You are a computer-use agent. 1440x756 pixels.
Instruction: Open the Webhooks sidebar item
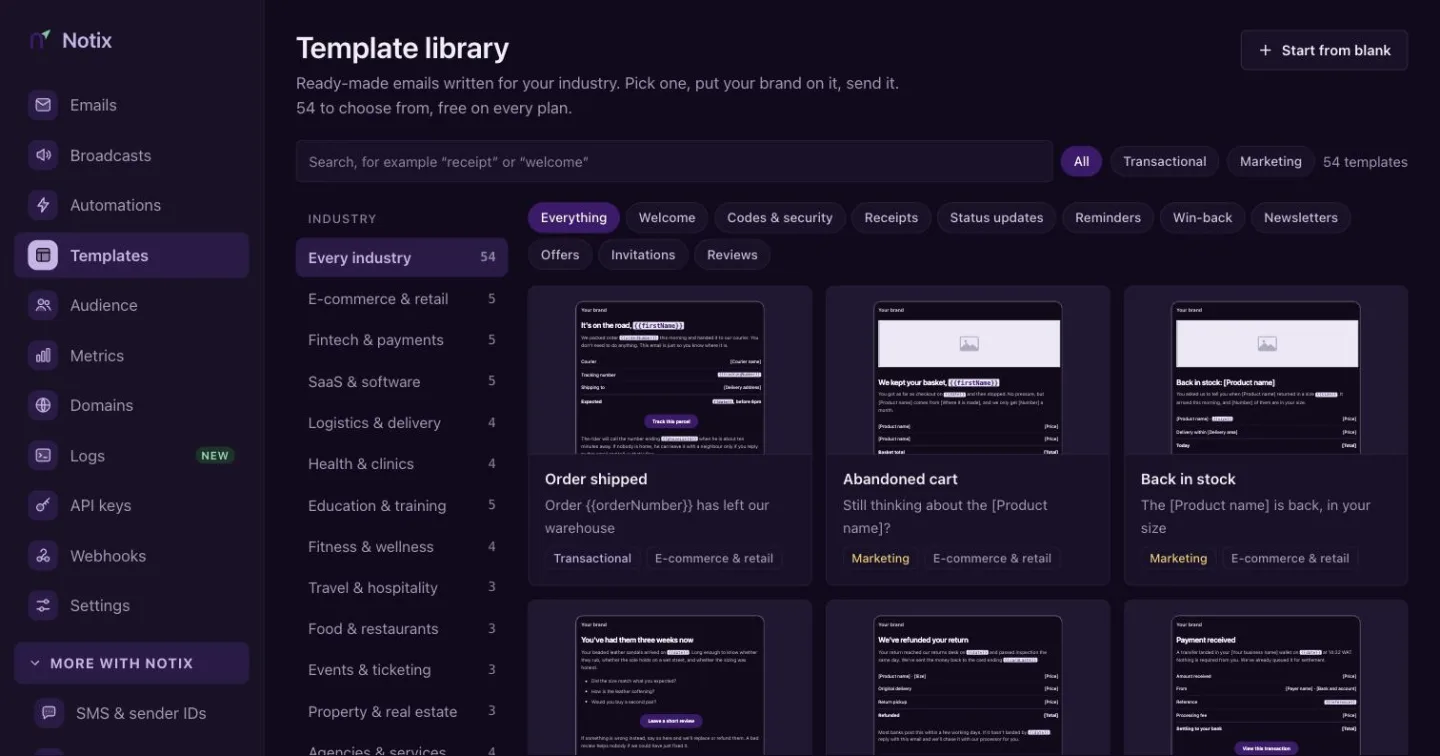tap(131, 555)
